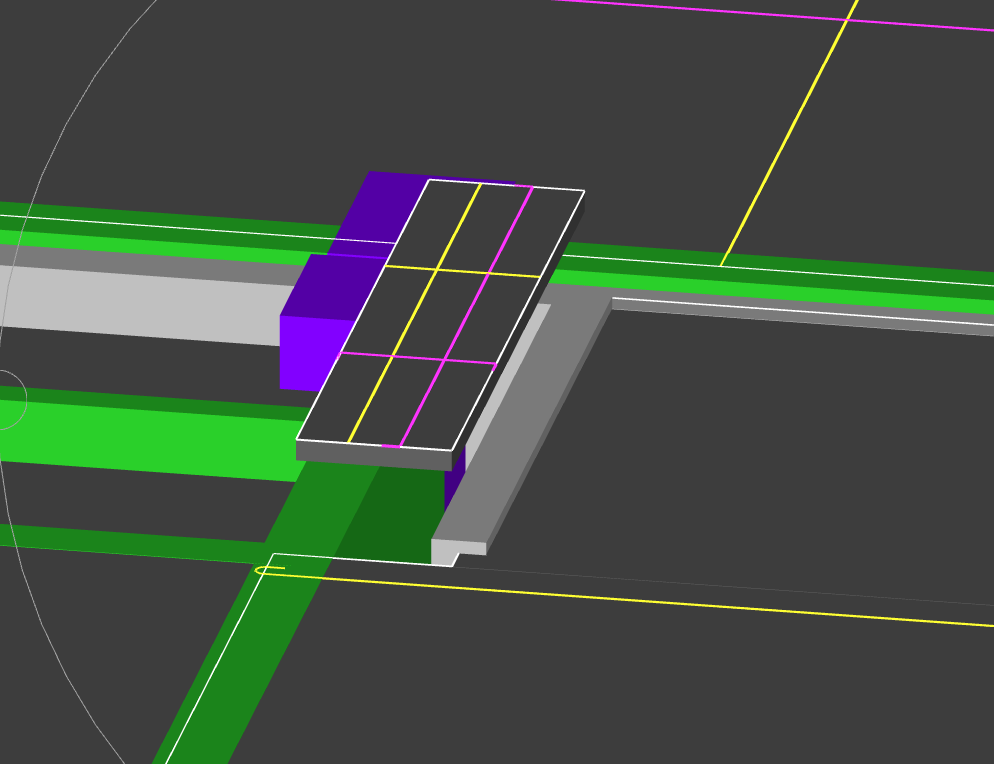
Task: Select the white-outlined dark platform top surface
Action: [441, 315]
